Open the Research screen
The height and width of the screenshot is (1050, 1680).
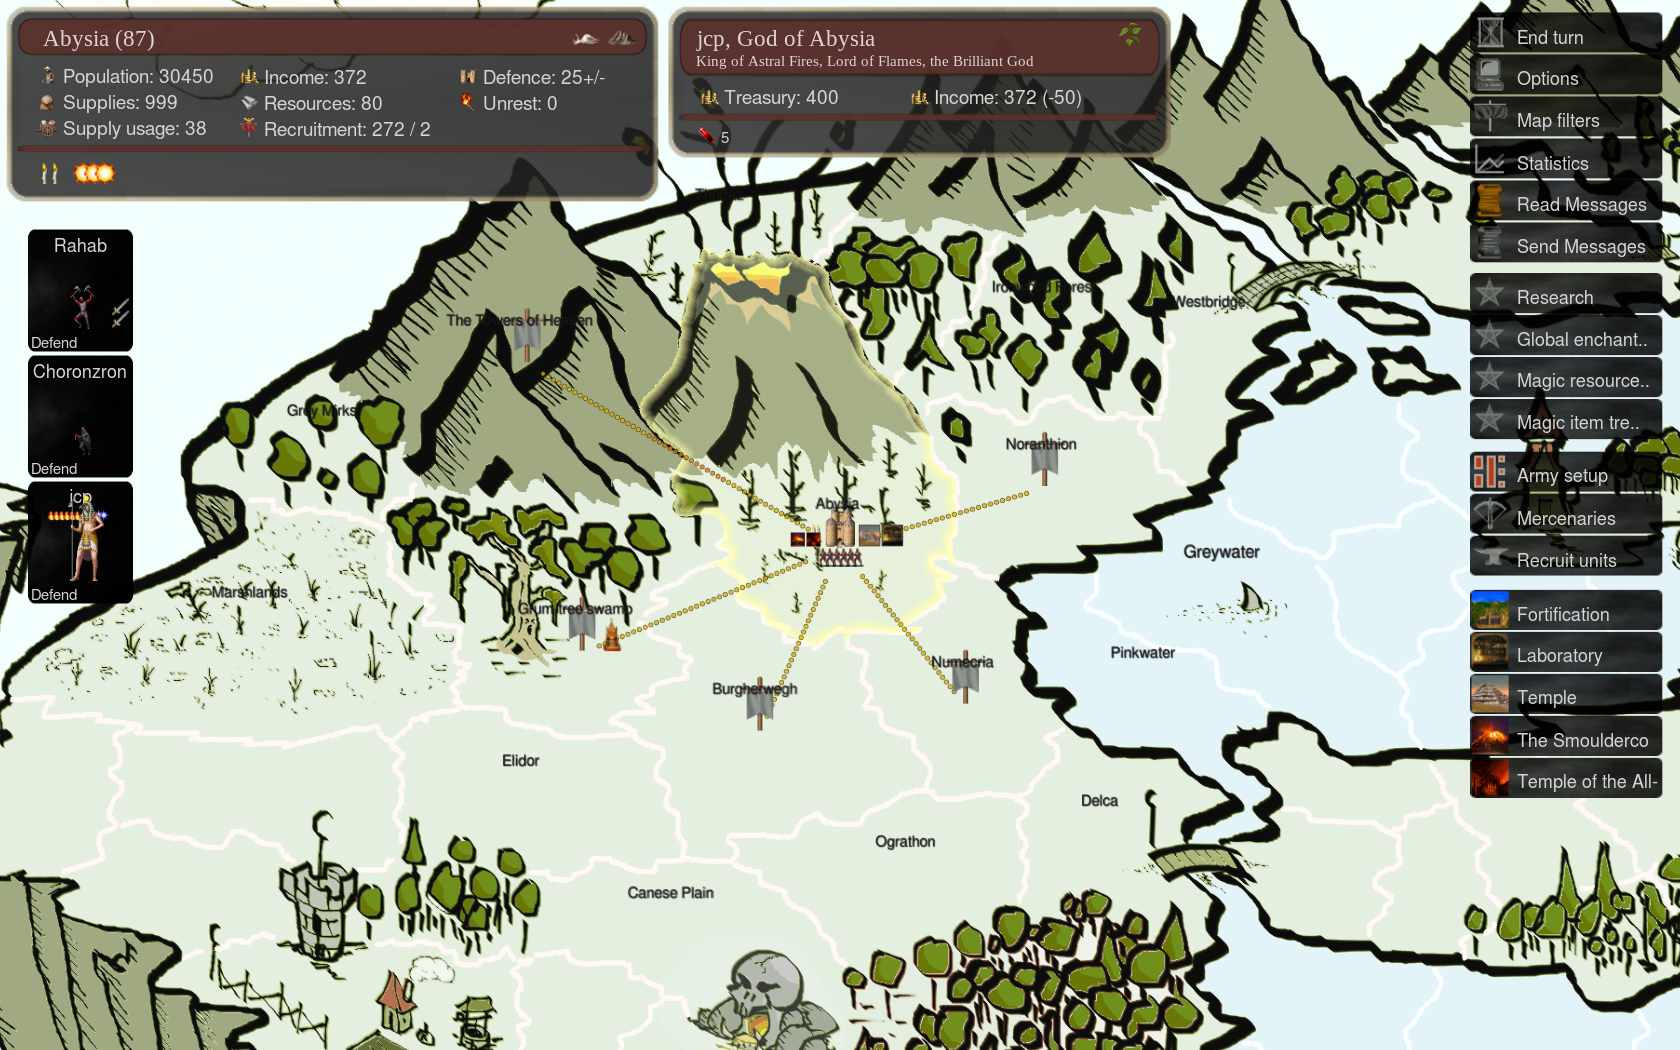[x=1566, y=295]
